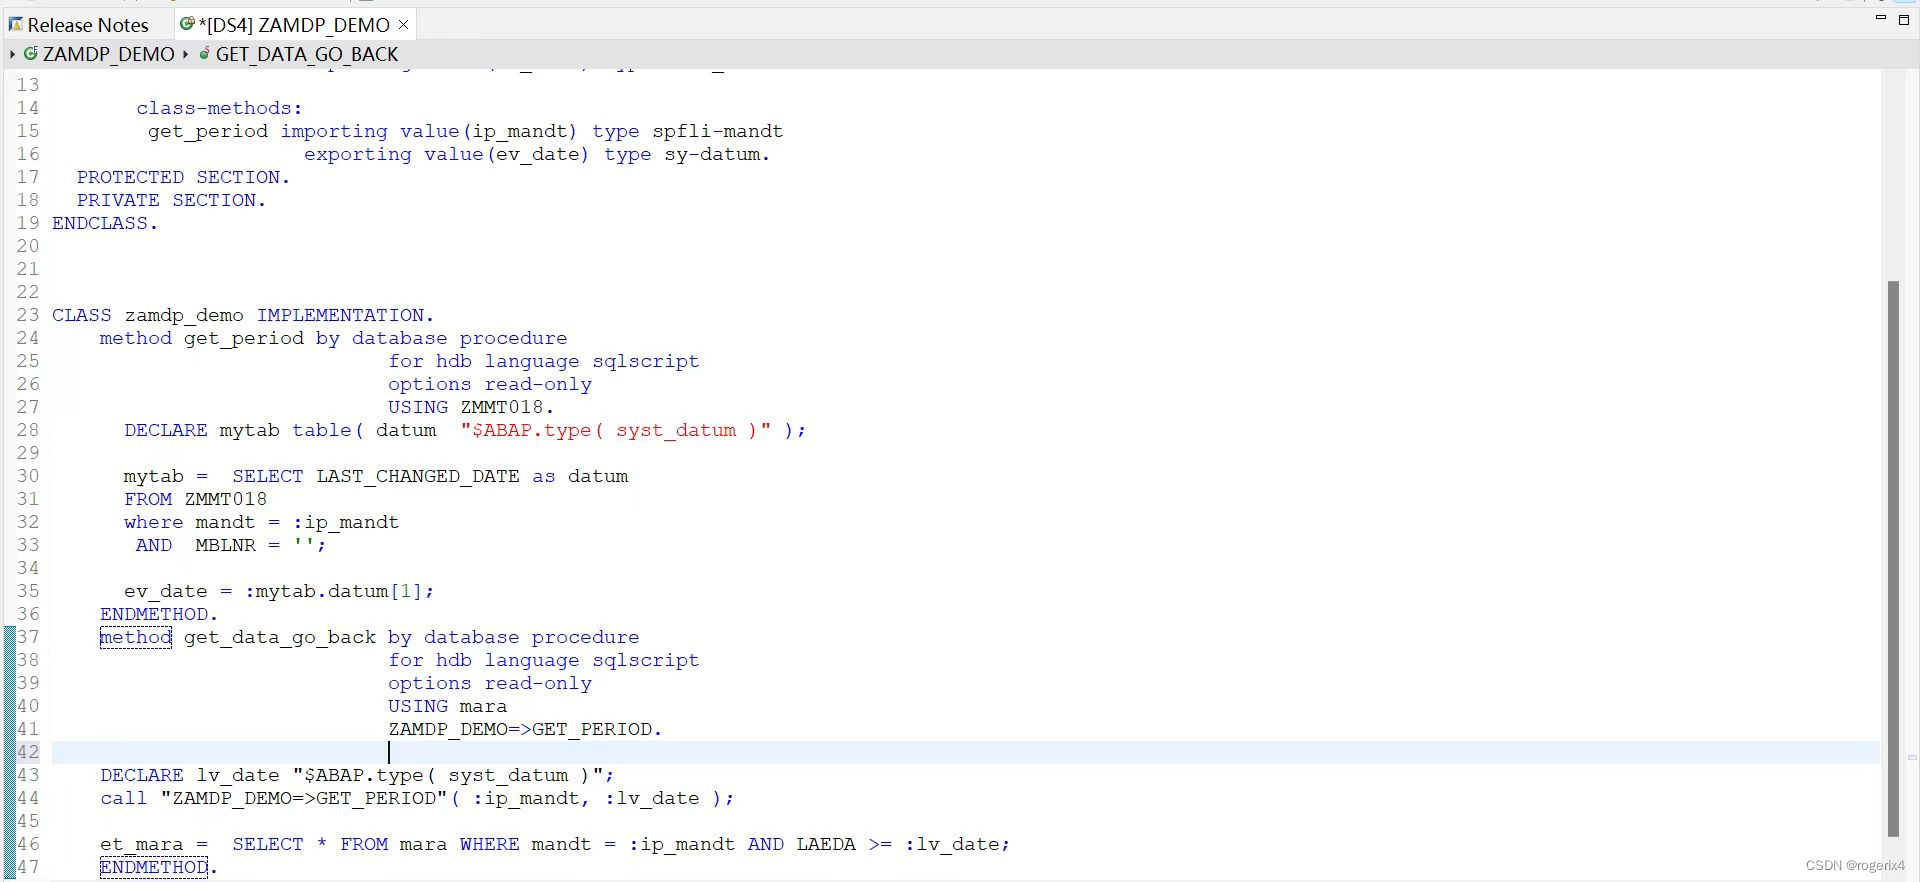Maximize the editor area
The image size is (1920, 882).
pos(1904,19)
